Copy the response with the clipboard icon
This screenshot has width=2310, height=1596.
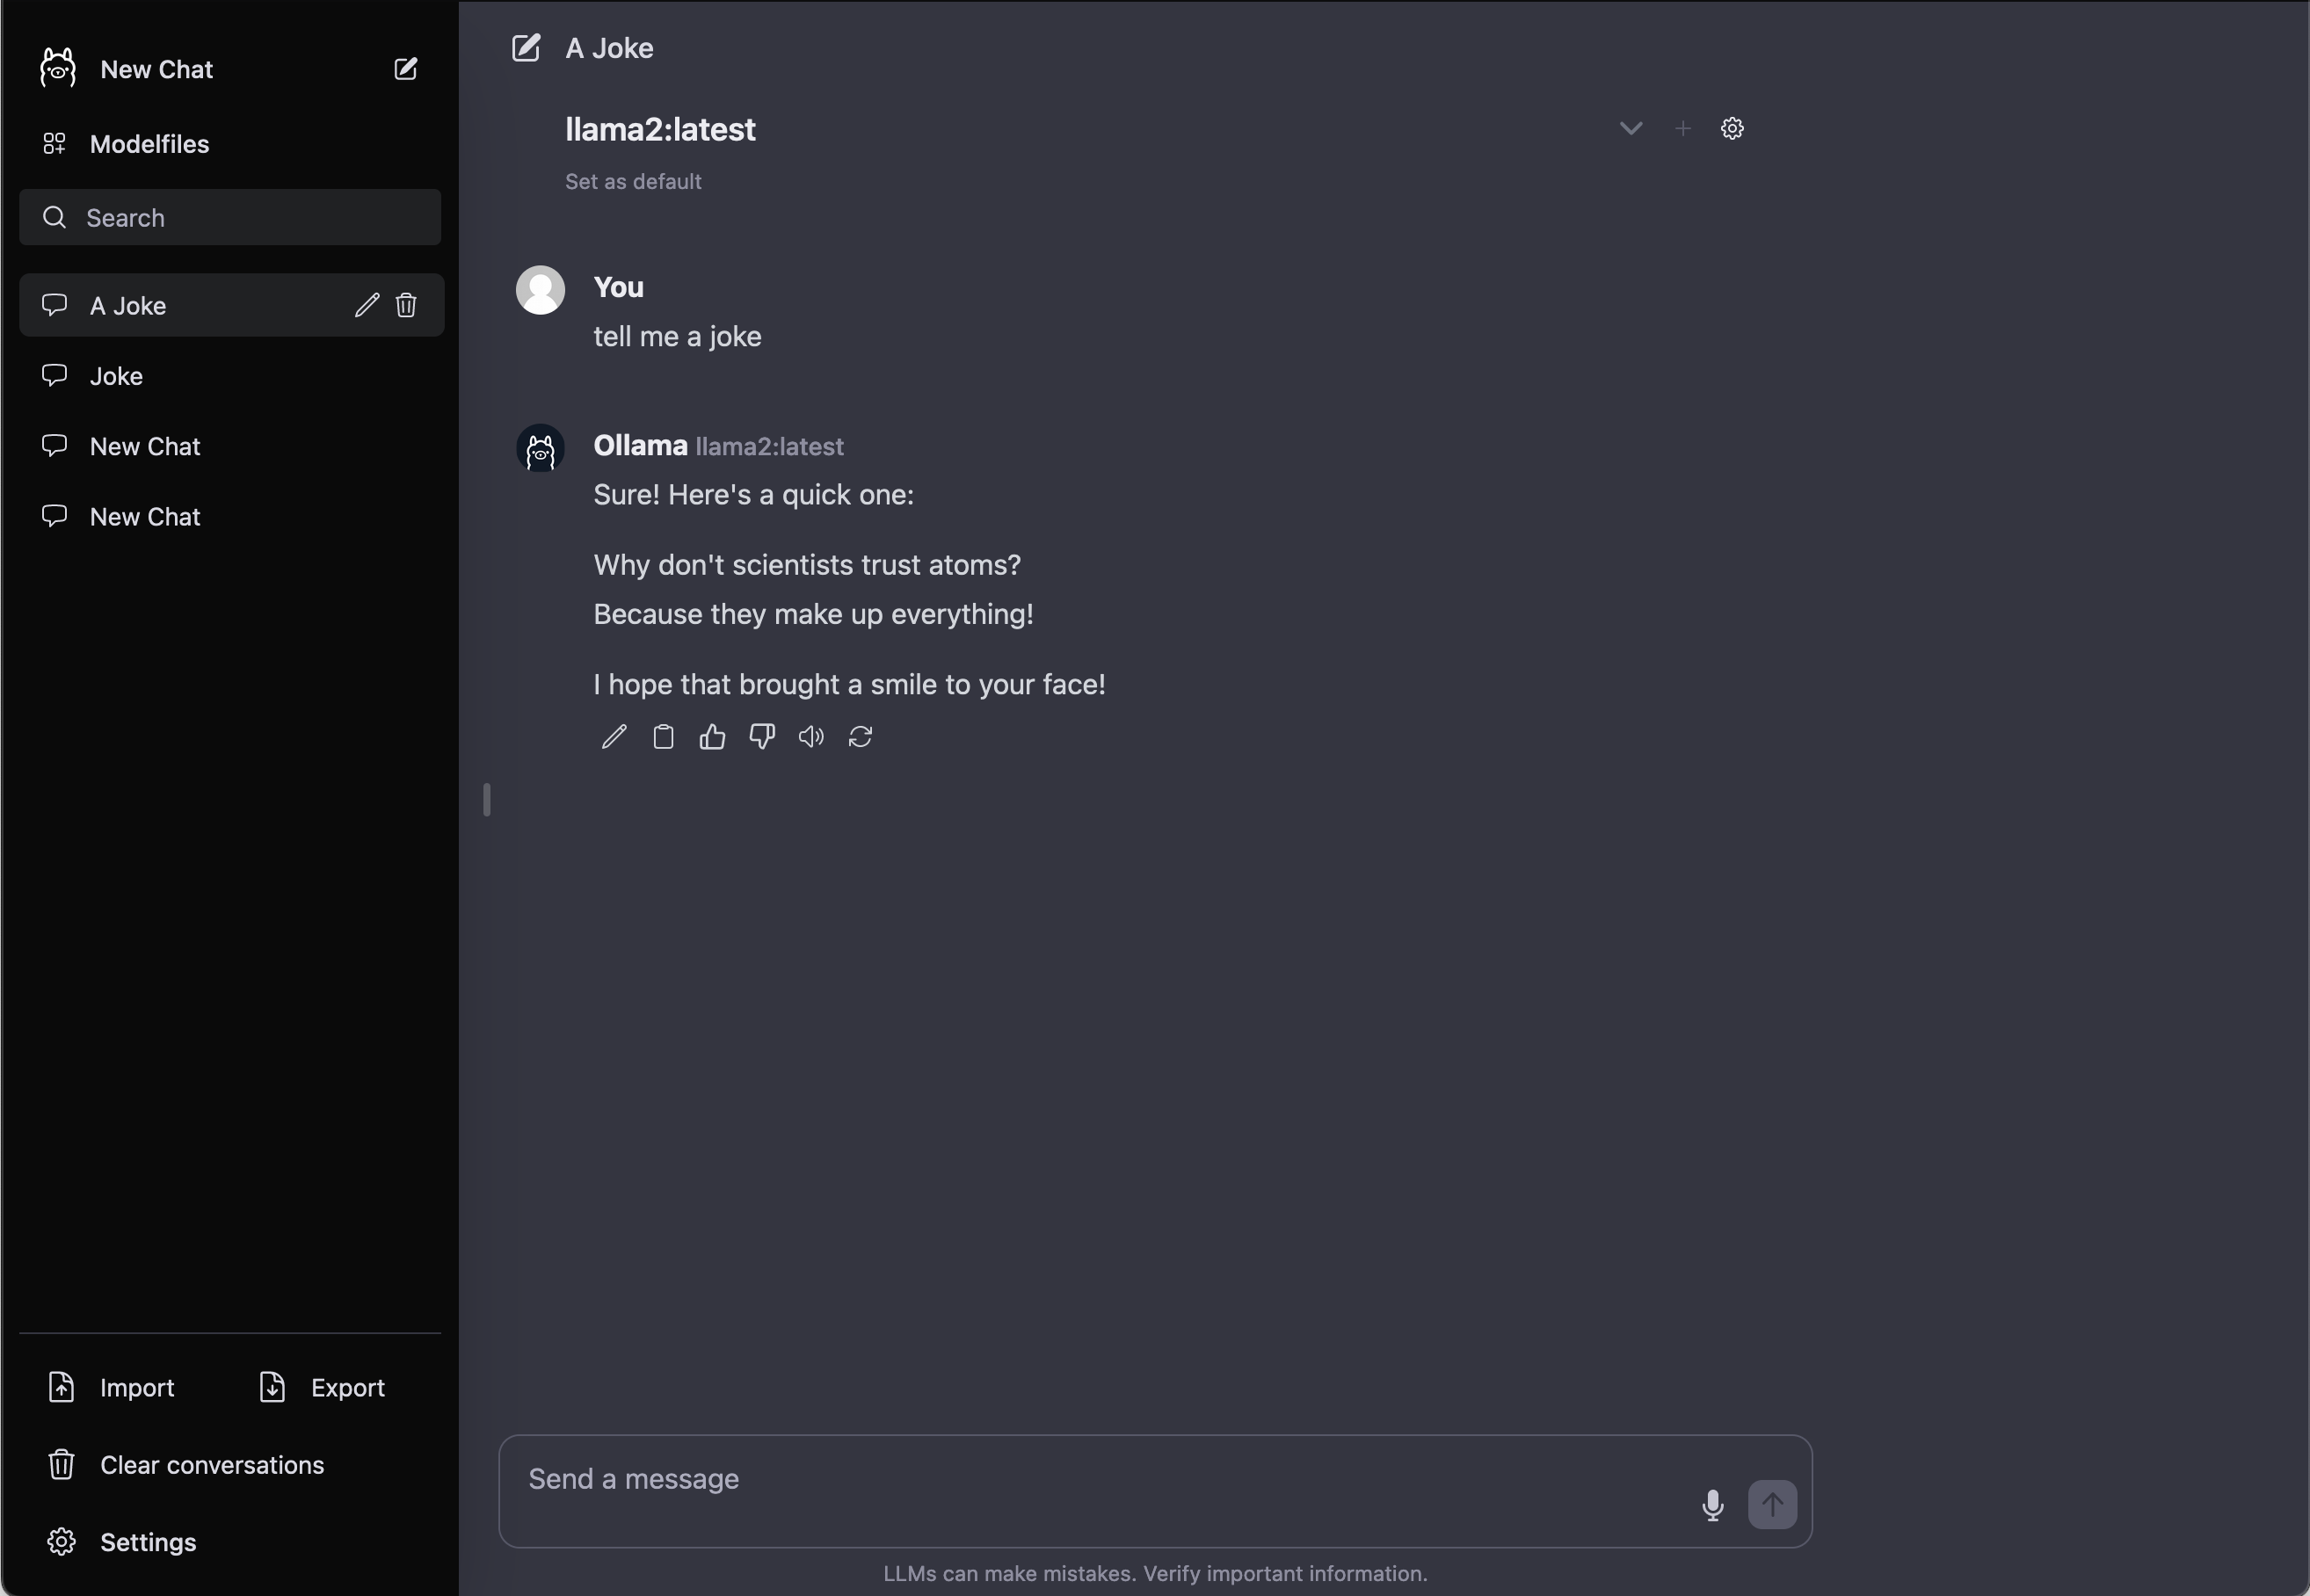tap(663, 737)
